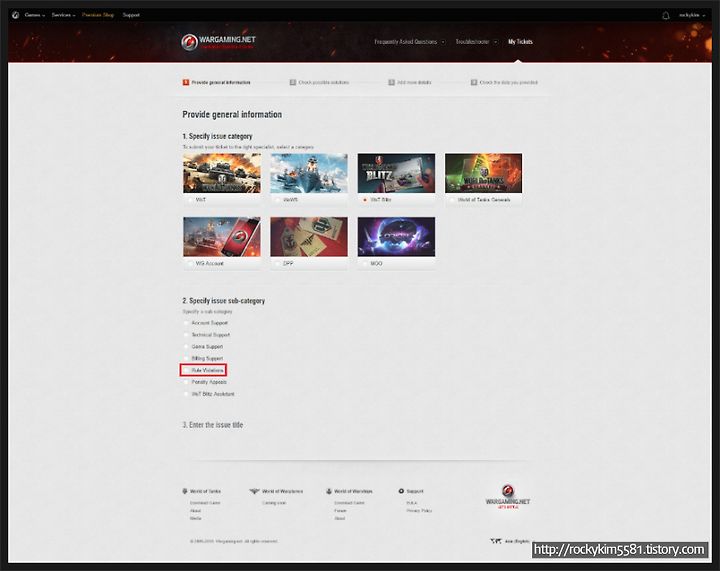Choose the Technical Support sub-category
This screenshot has width=720, height=571.
tap(207, 335)
